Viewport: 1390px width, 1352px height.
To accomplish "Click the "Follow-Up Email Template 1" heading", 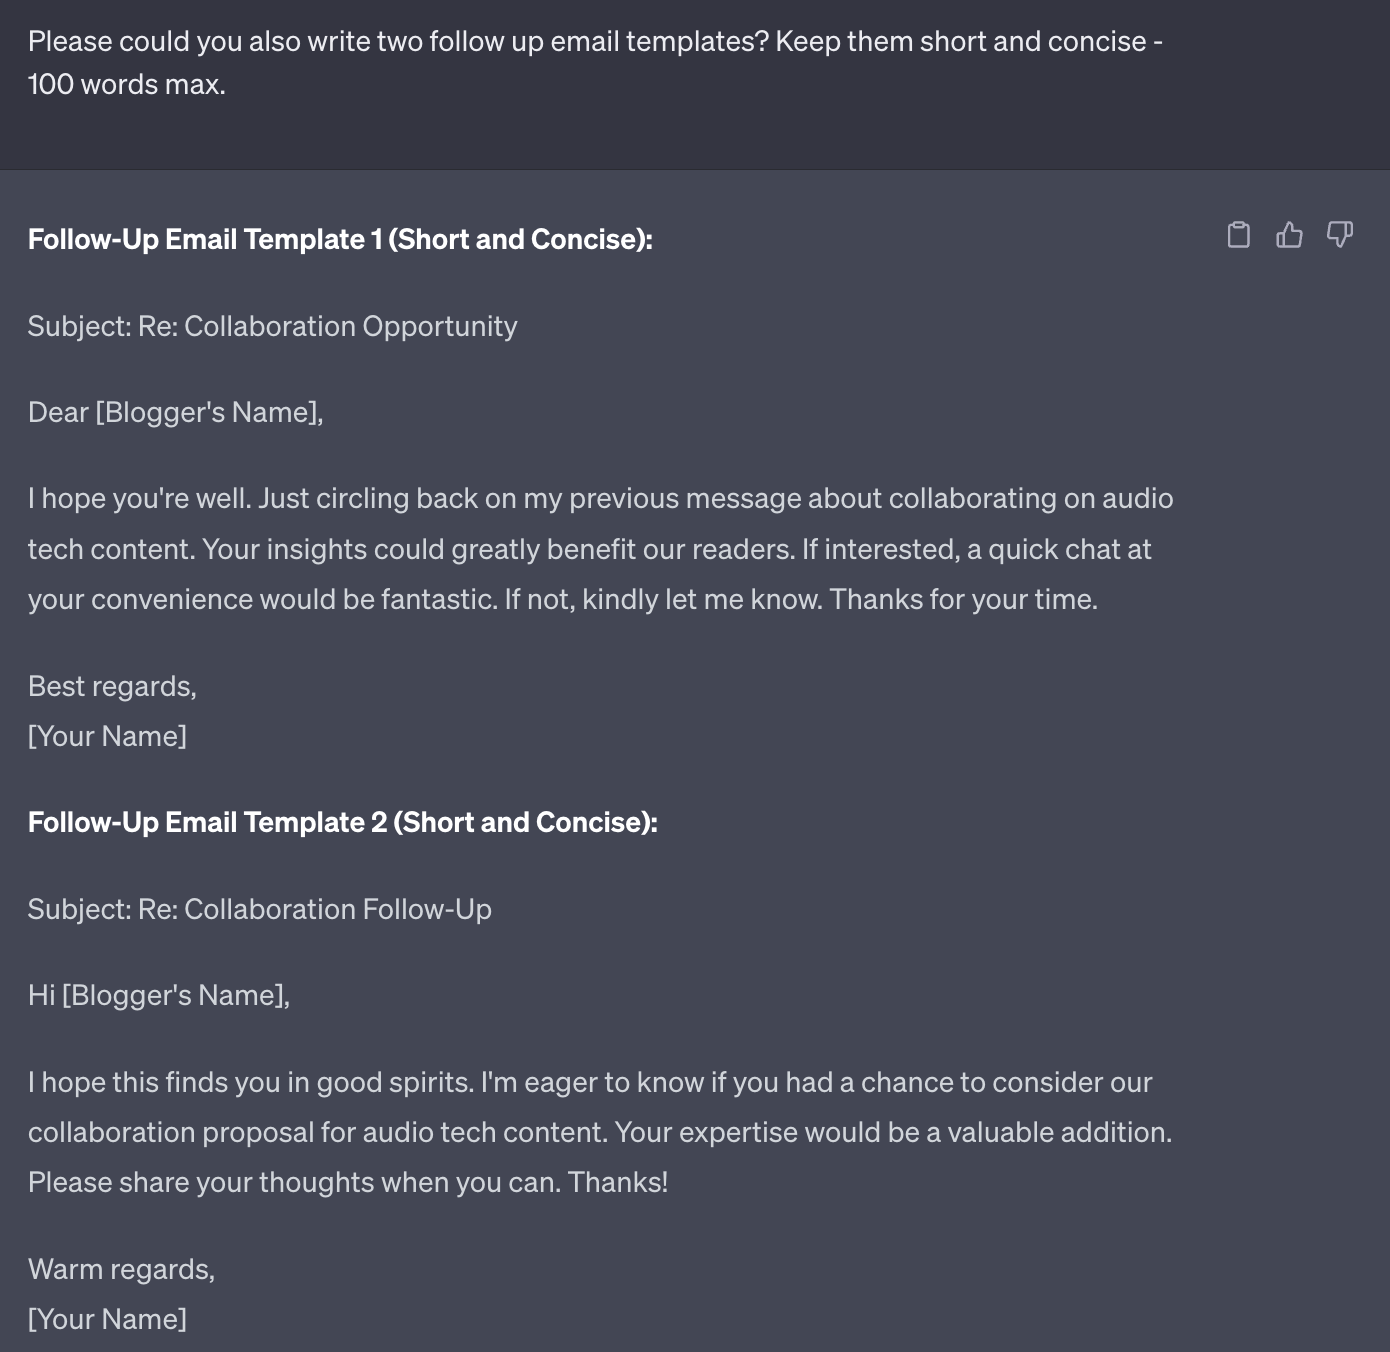I will click(340, 239).
